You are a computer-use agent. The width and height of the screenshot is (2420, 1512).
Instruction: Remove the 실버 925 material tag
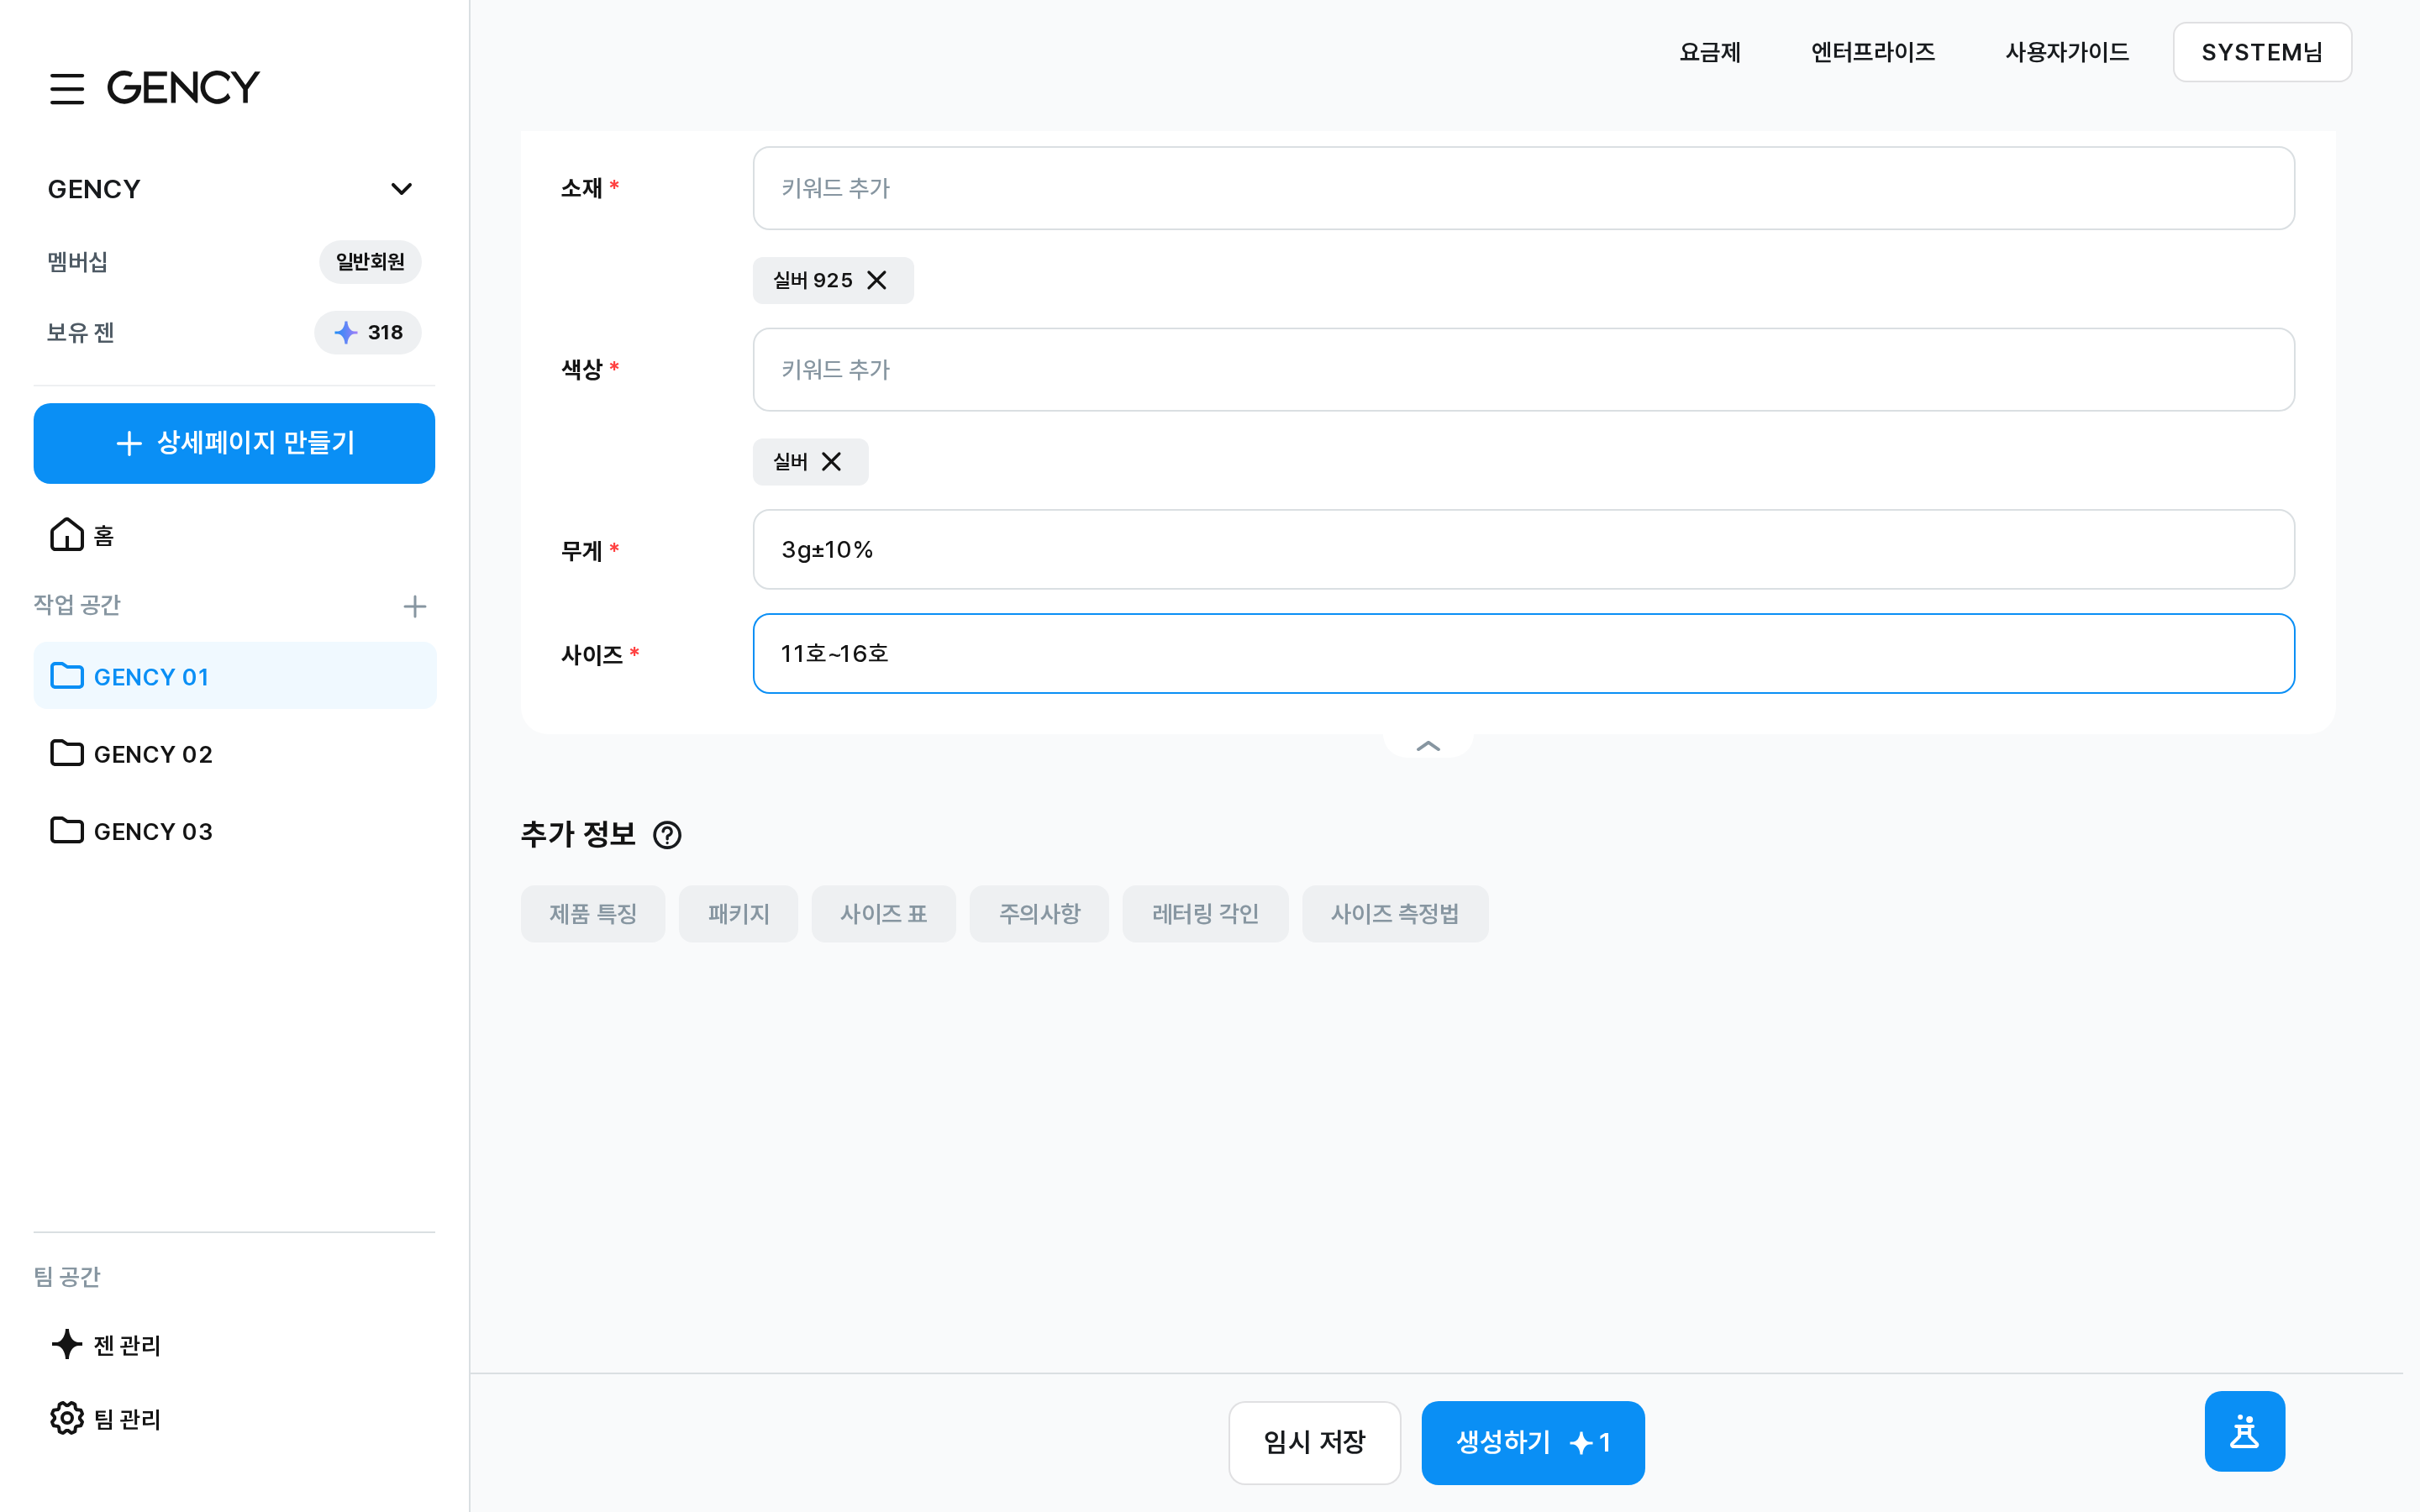877,280
